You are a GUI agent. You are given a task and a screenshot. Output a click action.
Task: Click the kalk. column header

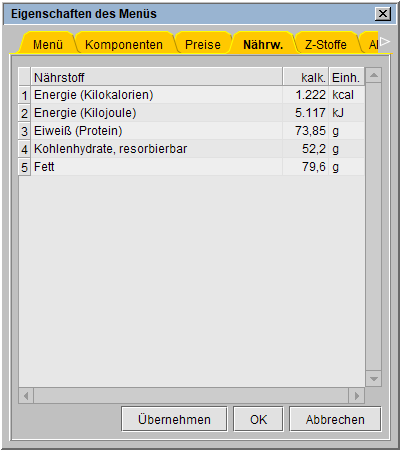(x=306, y=77)
